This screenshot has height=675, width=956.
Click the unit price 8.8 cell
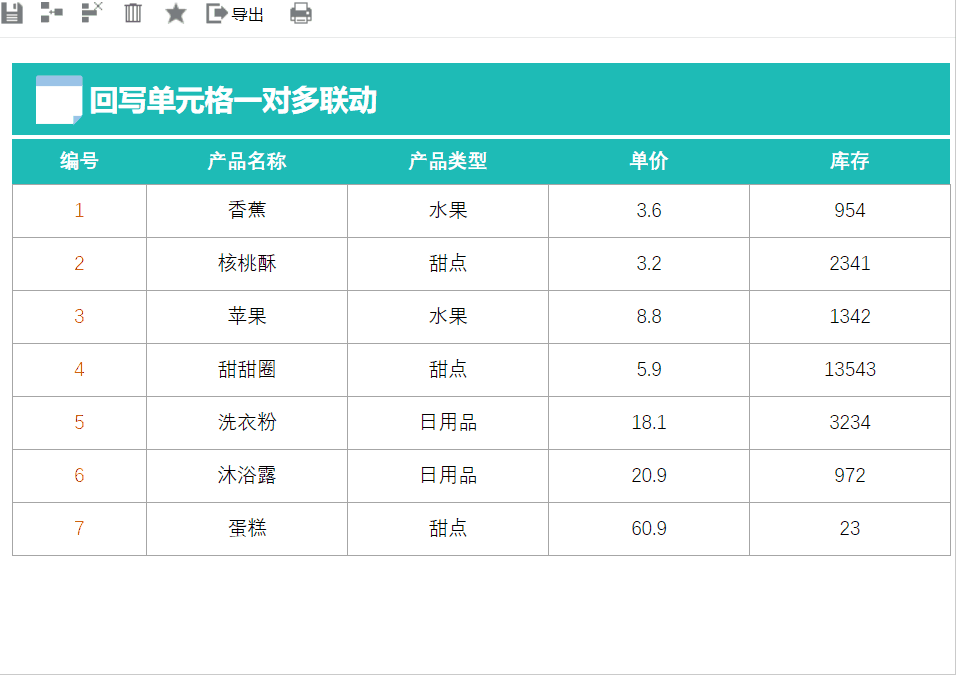point(649,317)
